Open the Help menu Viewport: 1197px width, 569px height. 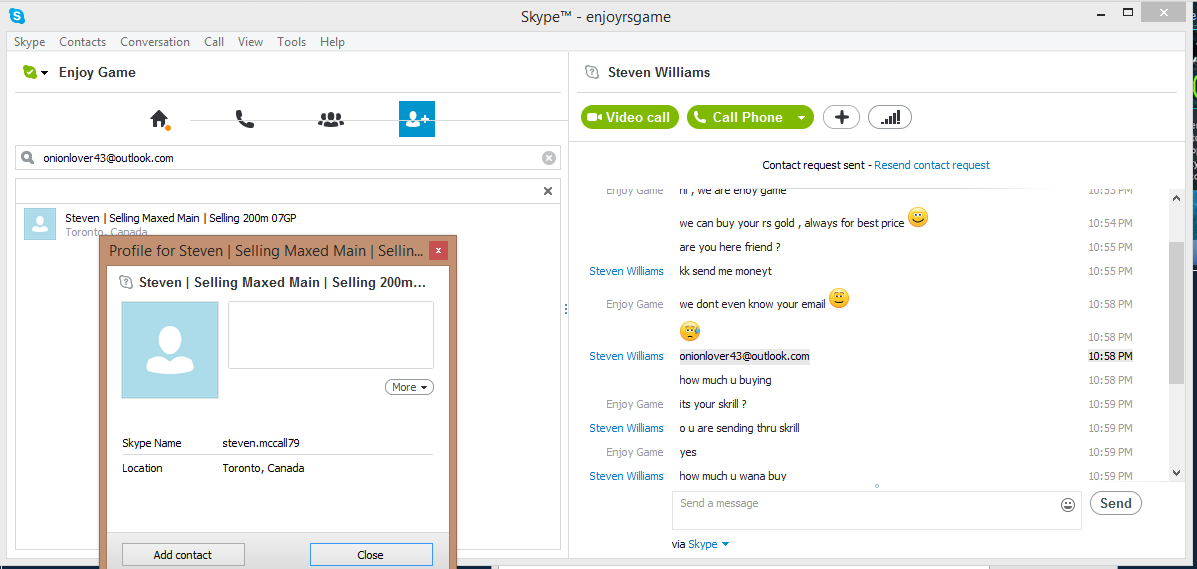point(332,42)
